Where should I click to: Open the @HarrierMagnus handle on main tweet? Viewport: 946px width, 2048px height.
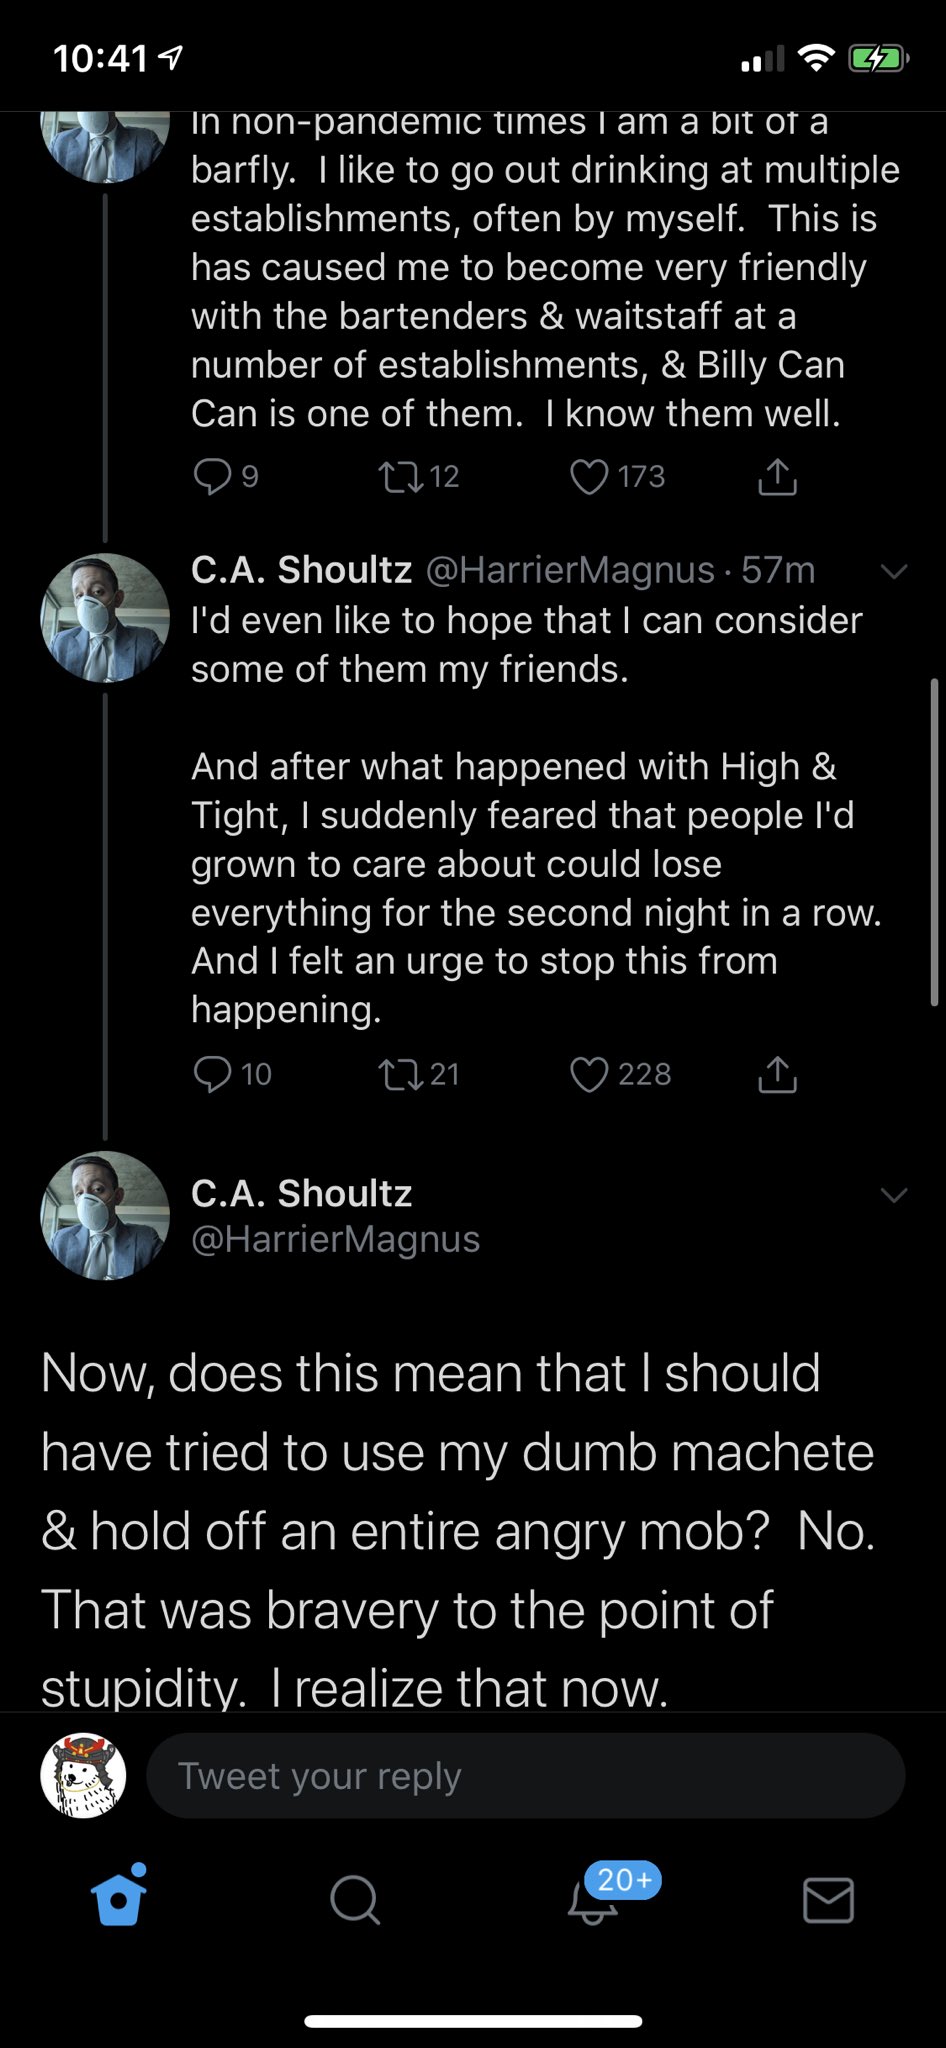335,1239
